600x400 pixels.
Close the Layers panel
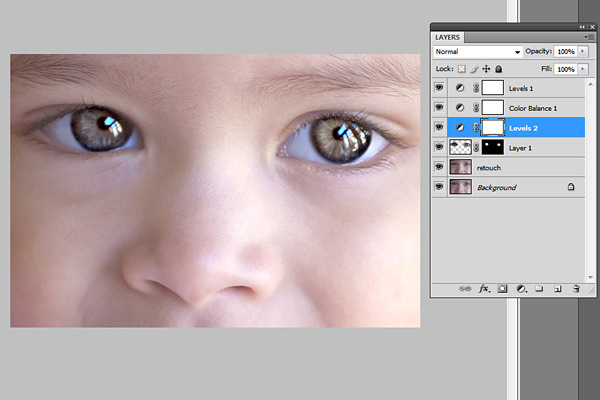point(592,27)
